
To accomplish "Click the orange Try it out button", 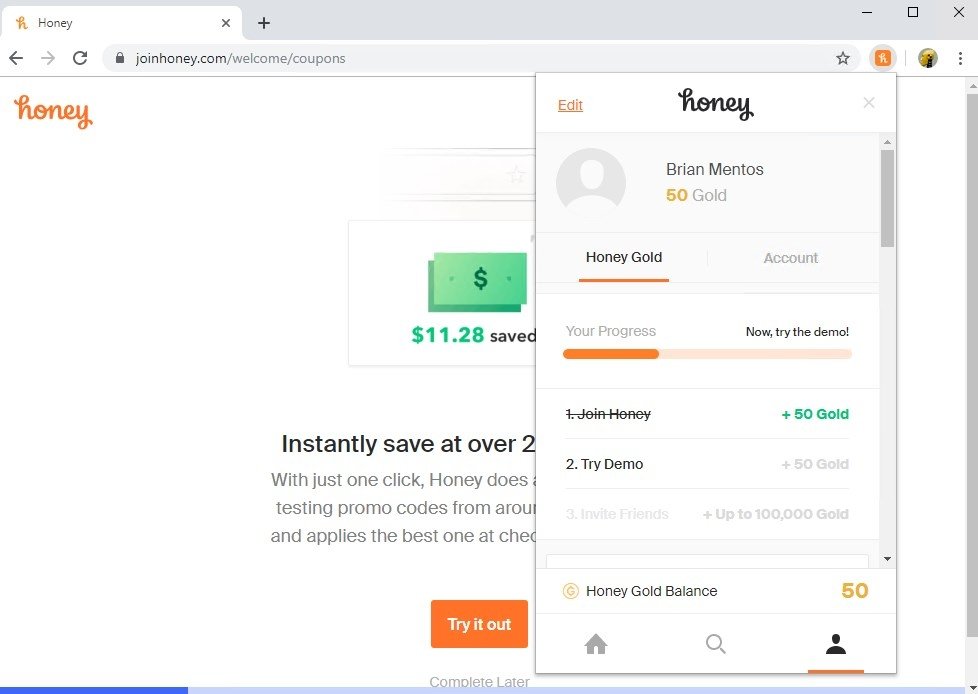I will [x=479, y=624].
